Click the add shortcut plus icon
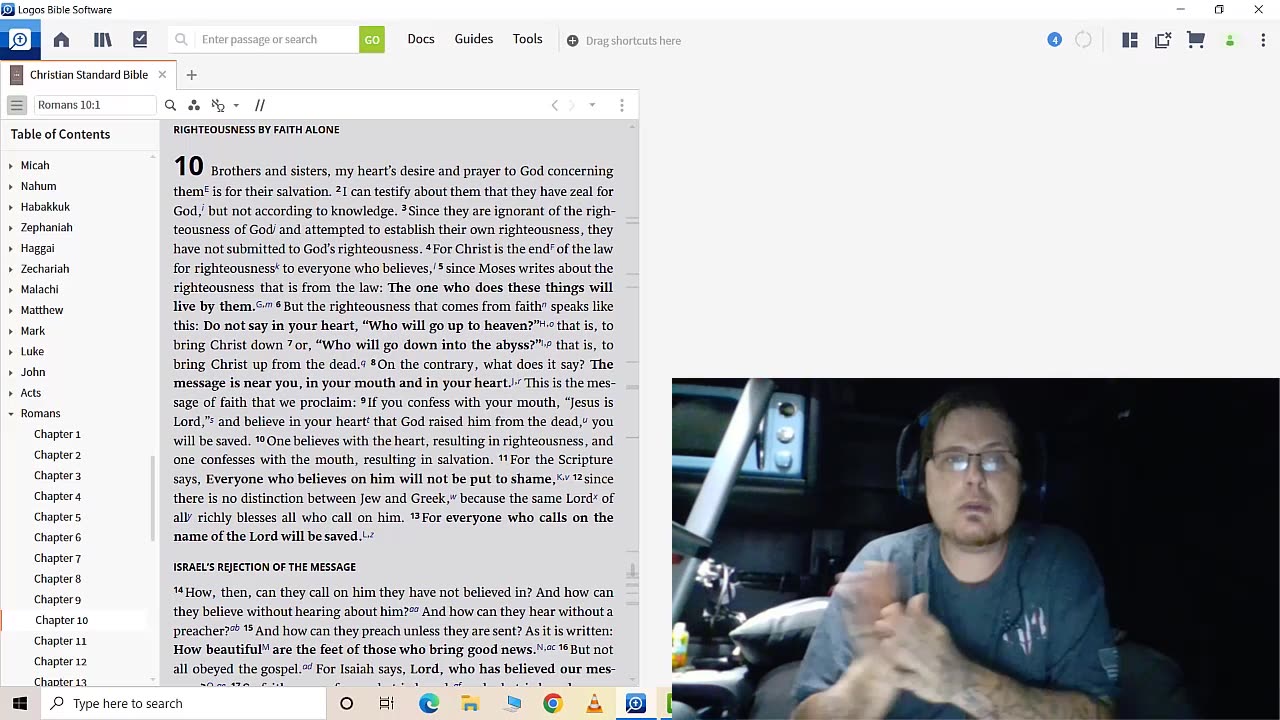The width and height of the screenshot is (1280, 720). click(x=572, y=41)
